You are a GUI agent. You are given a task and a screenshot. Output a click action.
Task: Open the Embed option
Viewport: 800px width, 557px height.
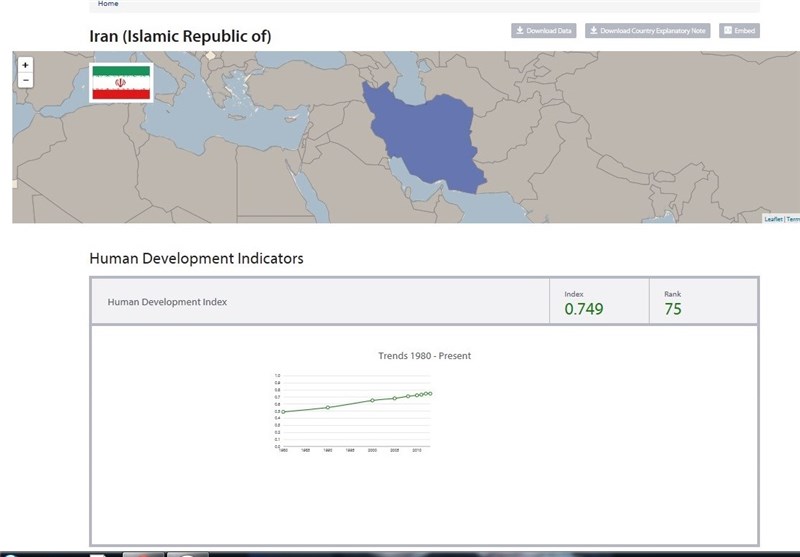[739, 31]
